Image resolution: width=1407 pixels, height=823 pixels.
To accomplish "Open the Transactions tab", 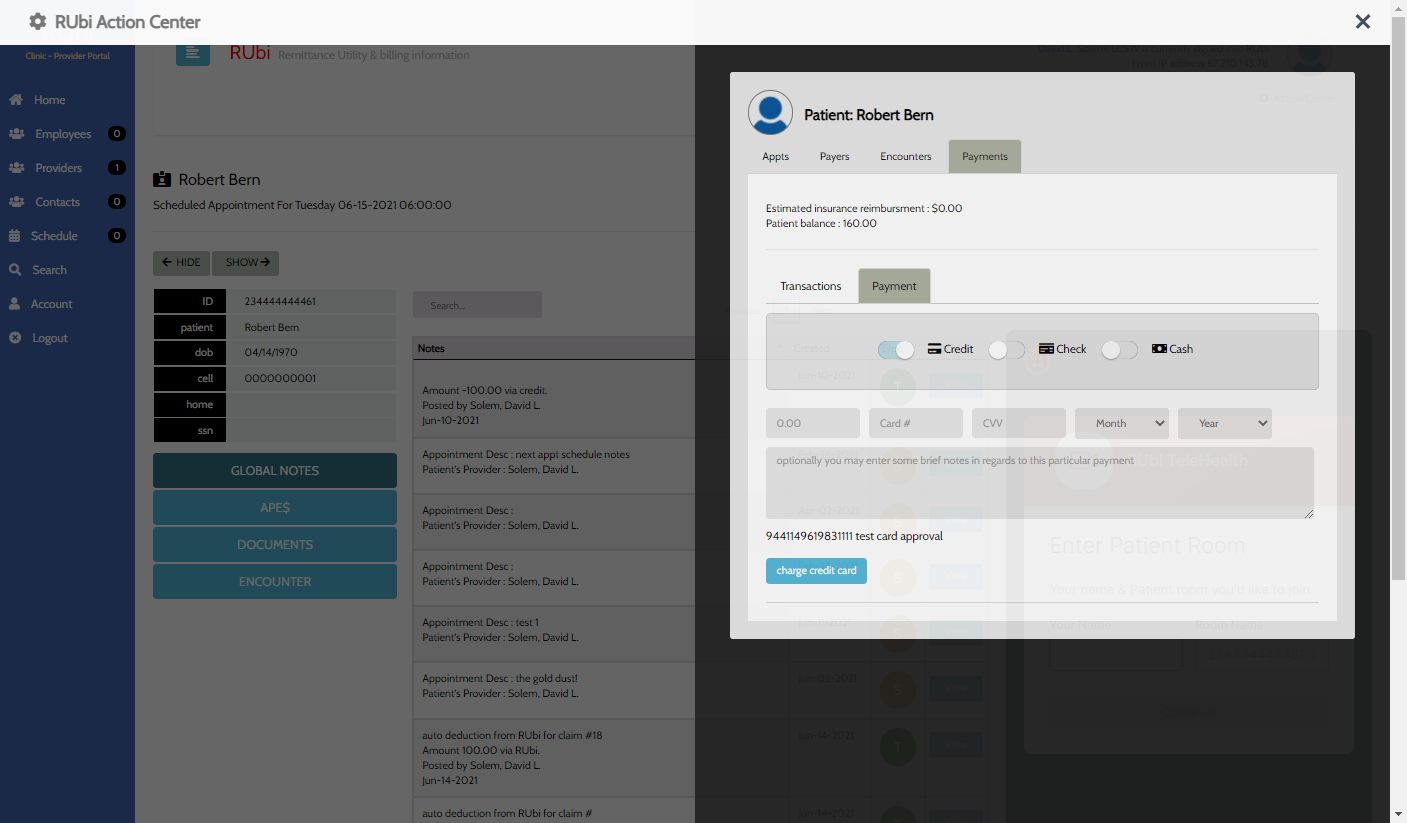I will point(810,286).
